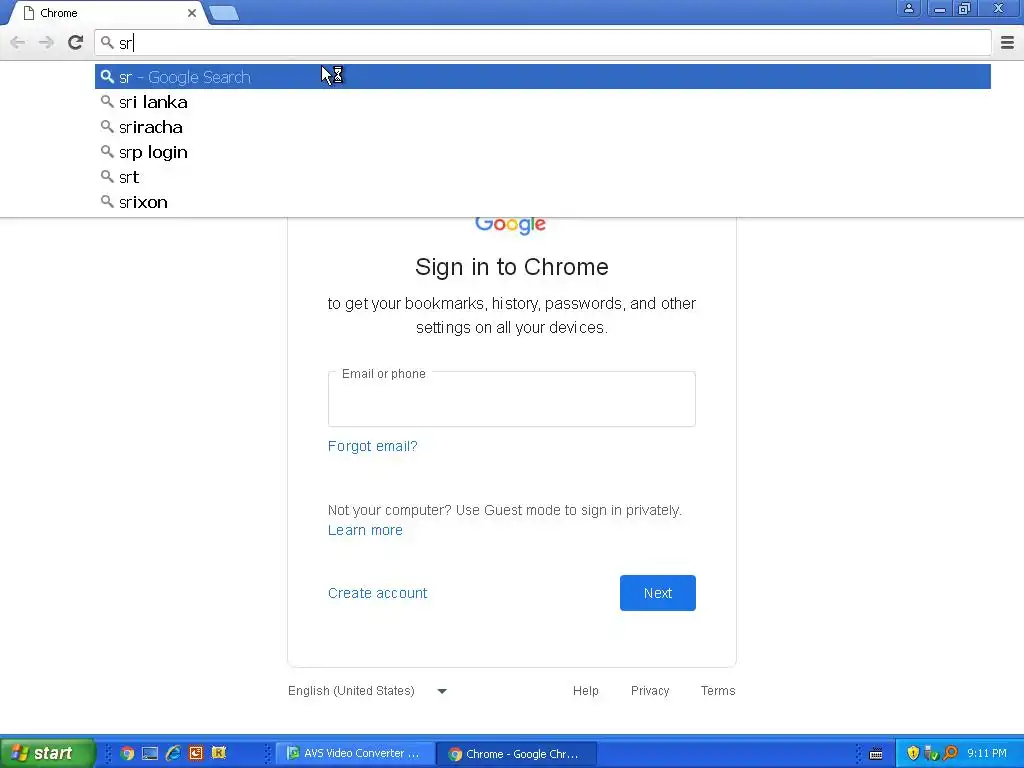Click in the address bar text
Screen dimensions: 1024x768
pos(543,43)
